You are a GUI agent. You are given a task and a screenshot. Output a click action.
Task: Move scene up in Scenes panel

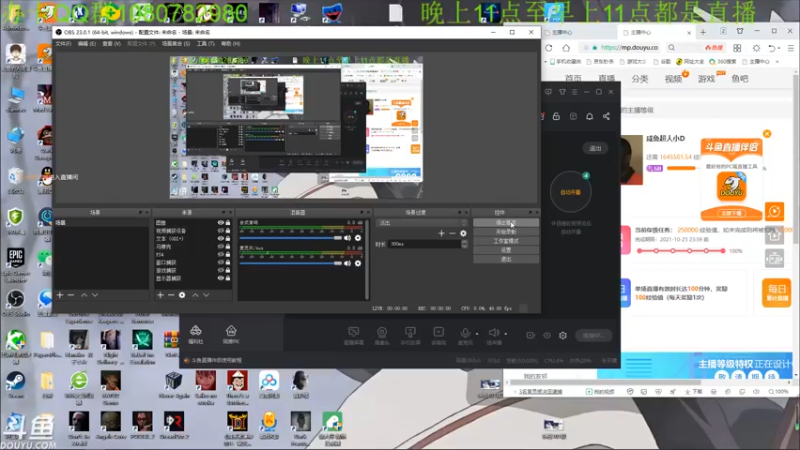click(84, 295)
